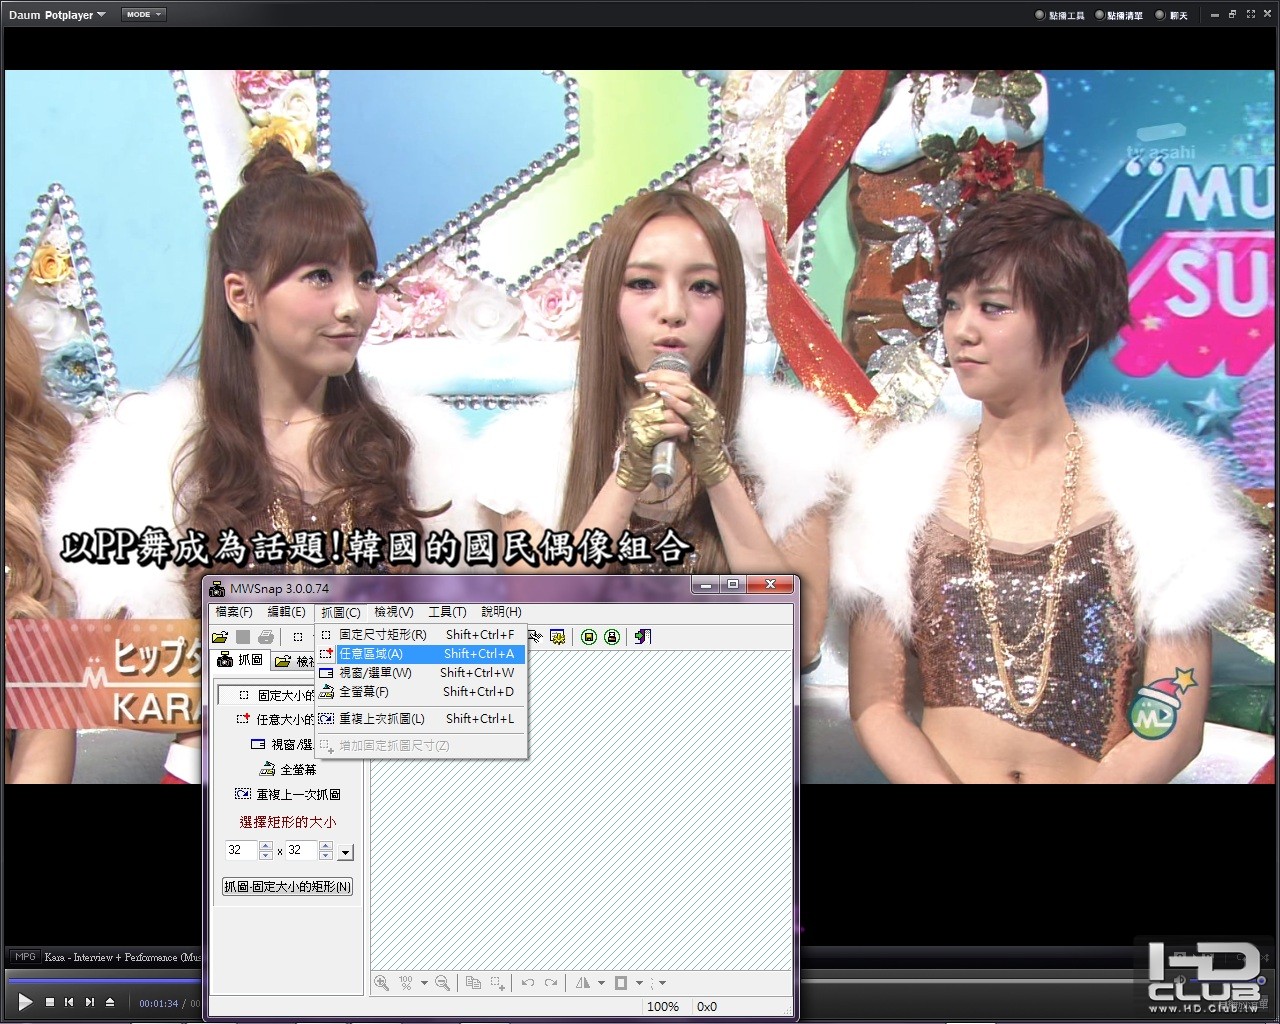The height and width of the screenshot is (1024, 1280).
Task: Click the copy to clipboard icon
Action: [474, 983]
